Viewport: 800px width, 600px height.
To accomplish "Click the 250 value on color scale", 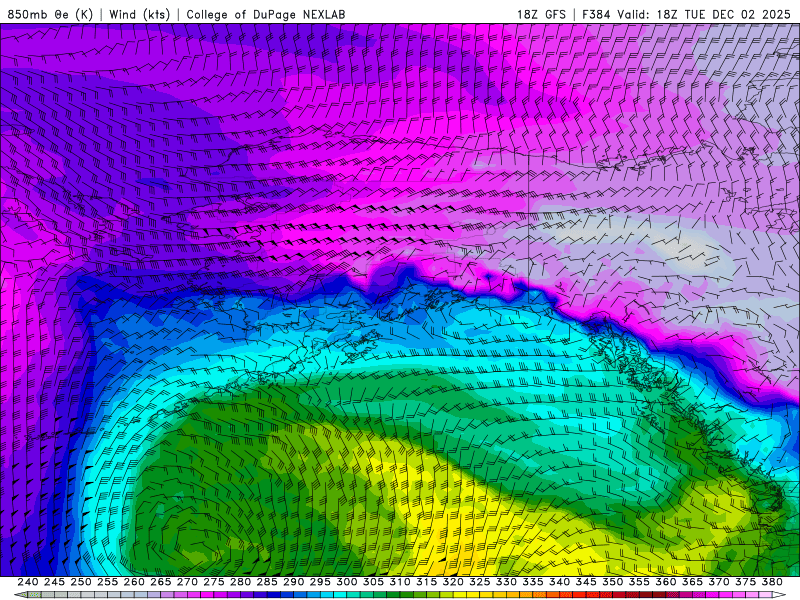I will tap(81, 582).
